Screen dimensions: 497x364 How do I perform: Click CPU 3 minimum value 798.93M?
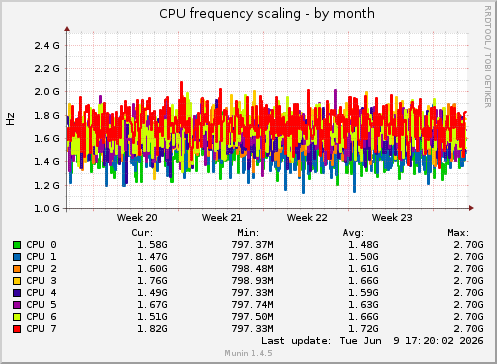pos(252,281)
